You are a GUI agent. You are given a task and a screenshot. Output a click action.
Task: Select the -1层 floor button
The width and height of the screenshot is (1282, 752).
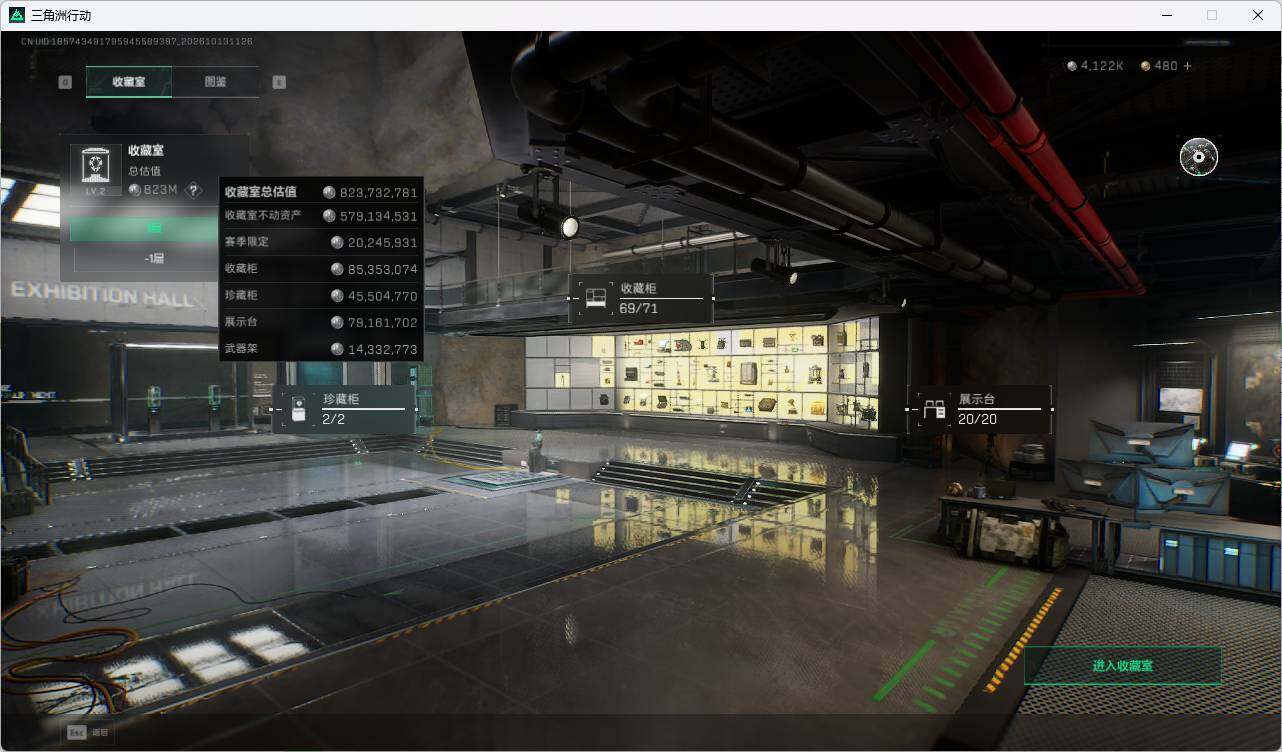pyautogui.click(x=153, y=259)
